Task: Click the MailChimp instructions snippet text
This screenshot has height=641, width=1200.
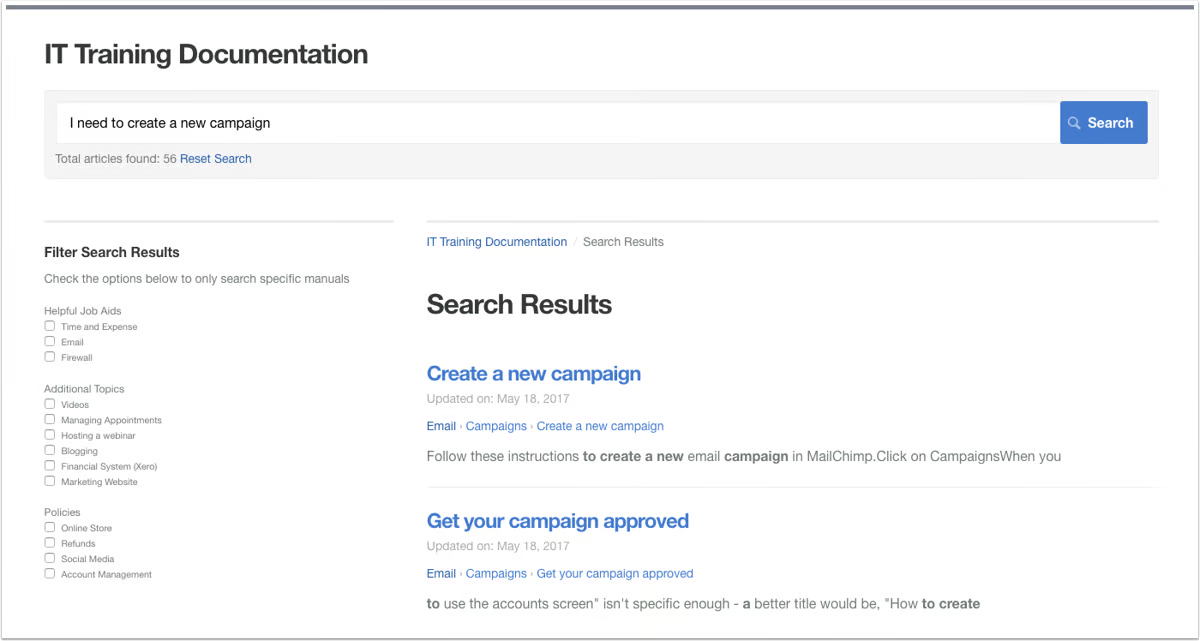Action: (744, 456)
